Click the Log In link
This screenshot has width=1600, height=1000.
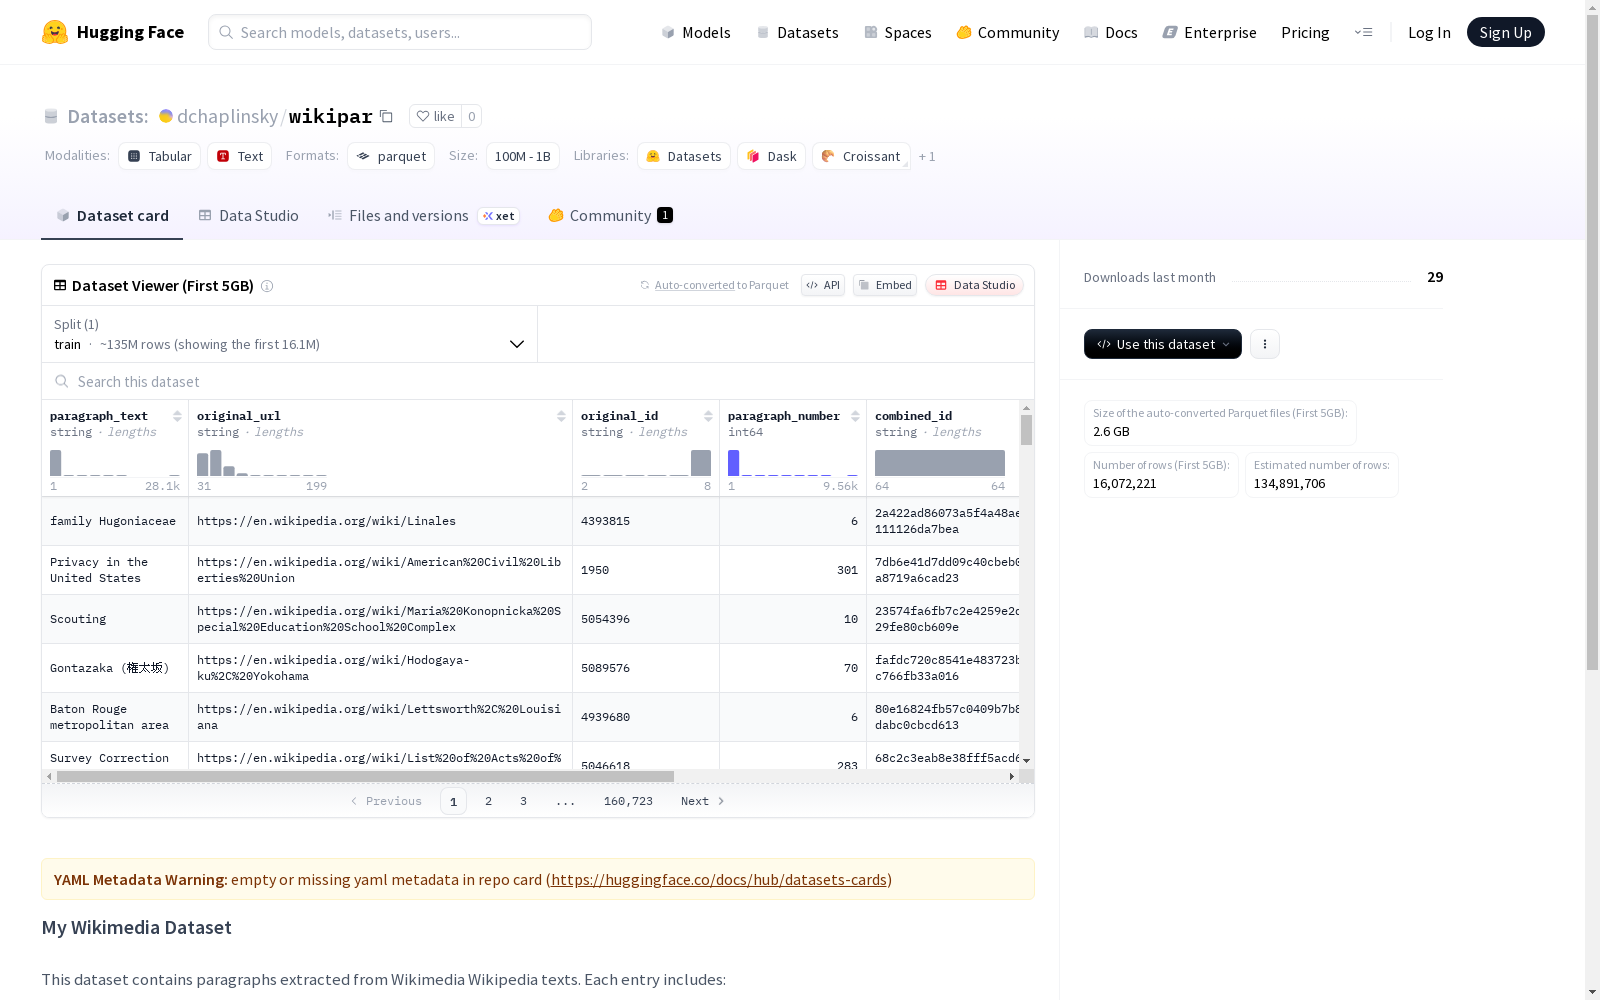tap(1429, 32)
